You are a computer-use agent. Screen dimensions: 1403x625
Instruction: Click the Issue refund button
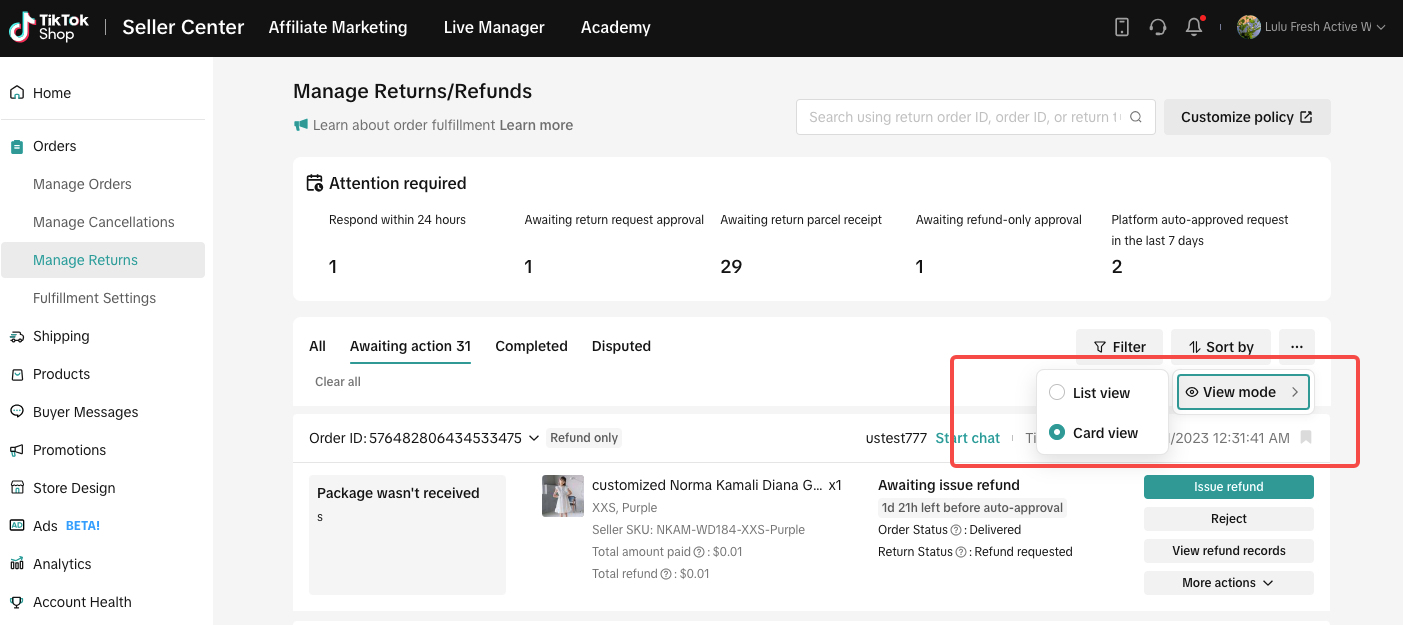pos(1228,487)
